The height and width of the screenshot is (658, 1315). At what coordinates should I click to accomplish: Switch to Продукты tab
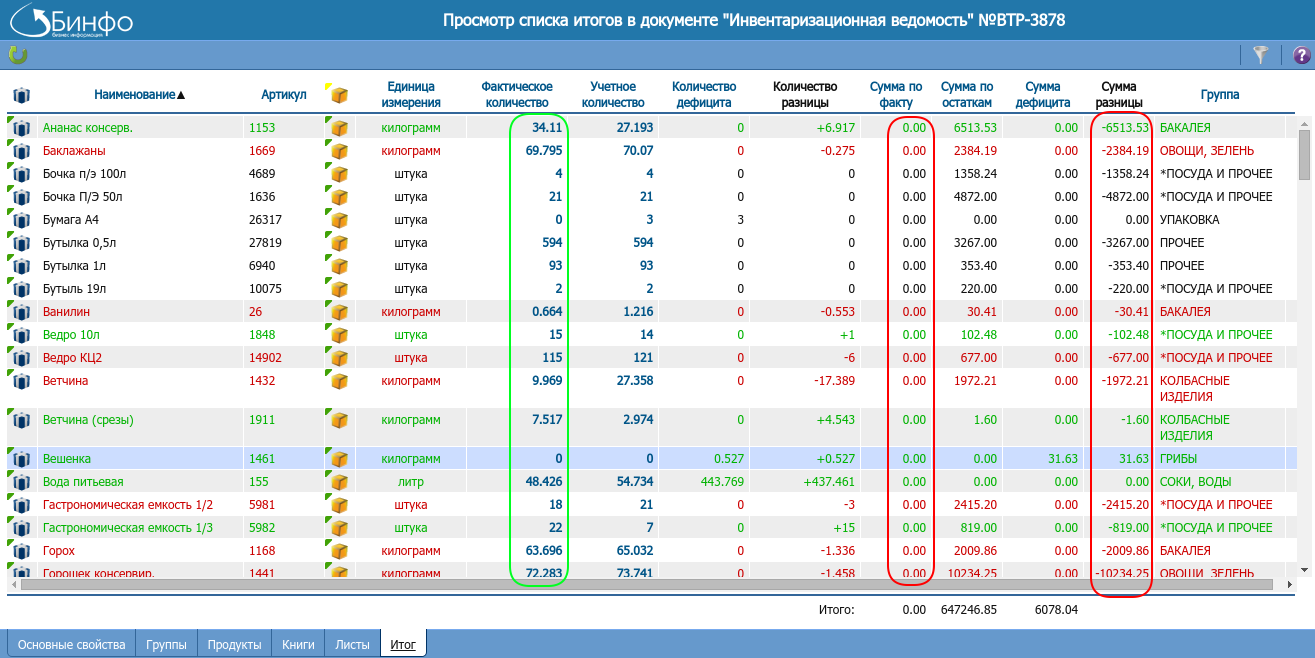(234, 644)
